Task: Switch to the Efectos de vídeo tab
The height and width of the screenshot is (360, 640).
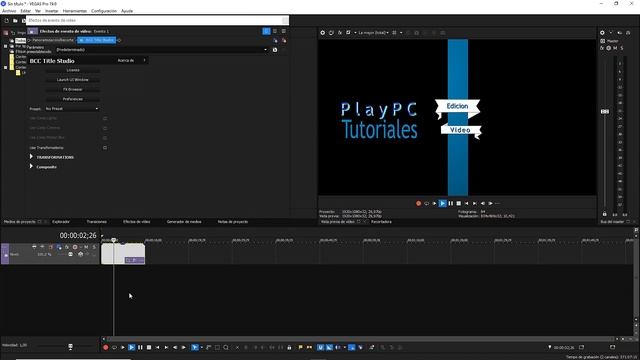Action: 137,222
